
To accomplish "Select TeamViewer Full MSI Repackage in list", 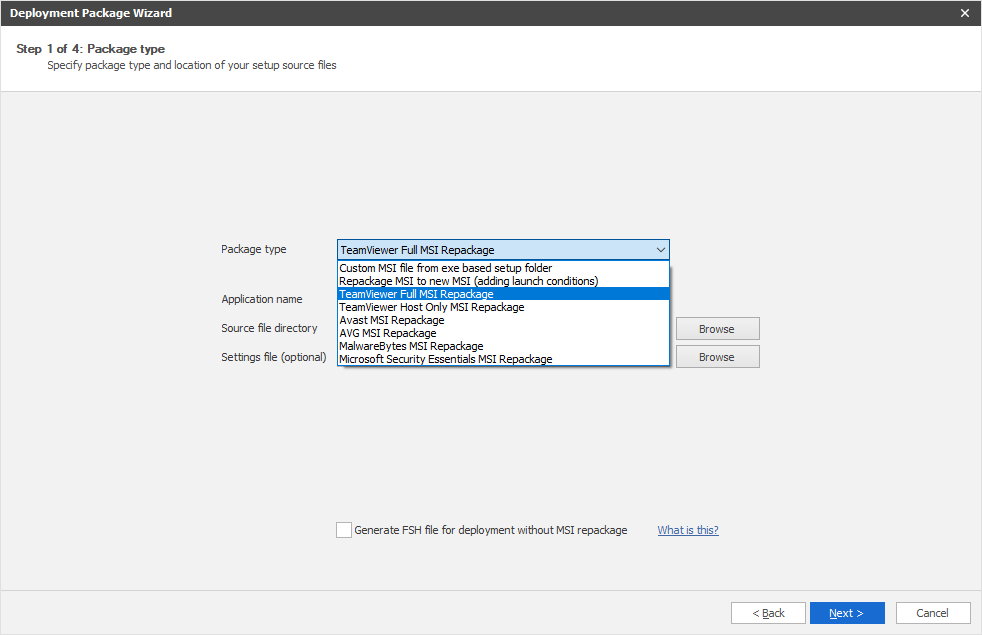I will (x=503, y=294).
